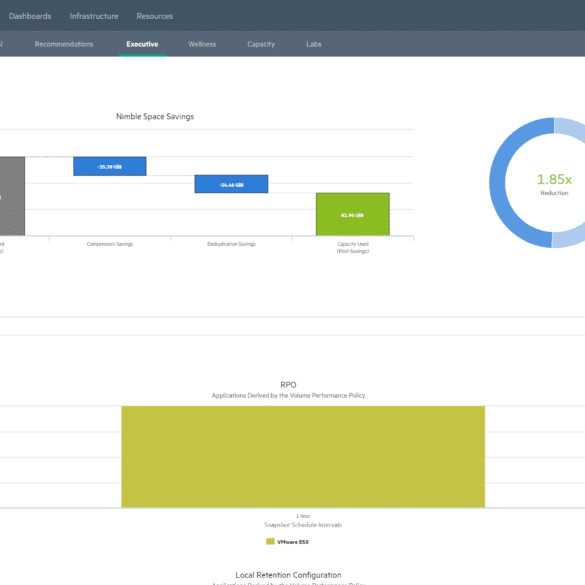Click the 'Snapshot Schedule Intervals' axis title
This screenshot has height=585, width=585.
[x=303, y=525]
